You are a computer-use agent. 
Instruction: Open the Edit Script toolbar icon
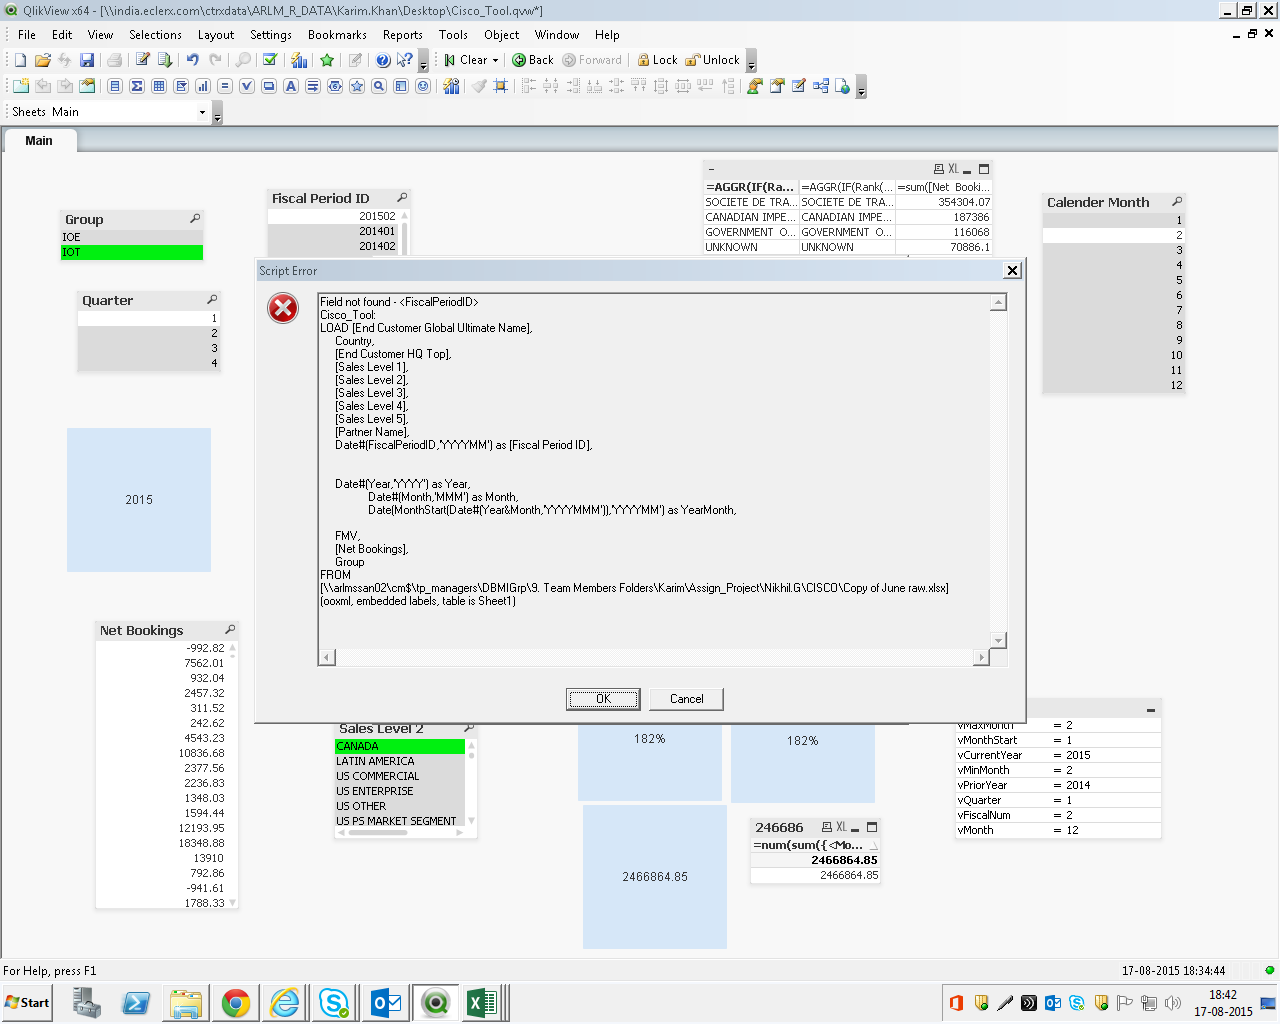pos(143,60)
